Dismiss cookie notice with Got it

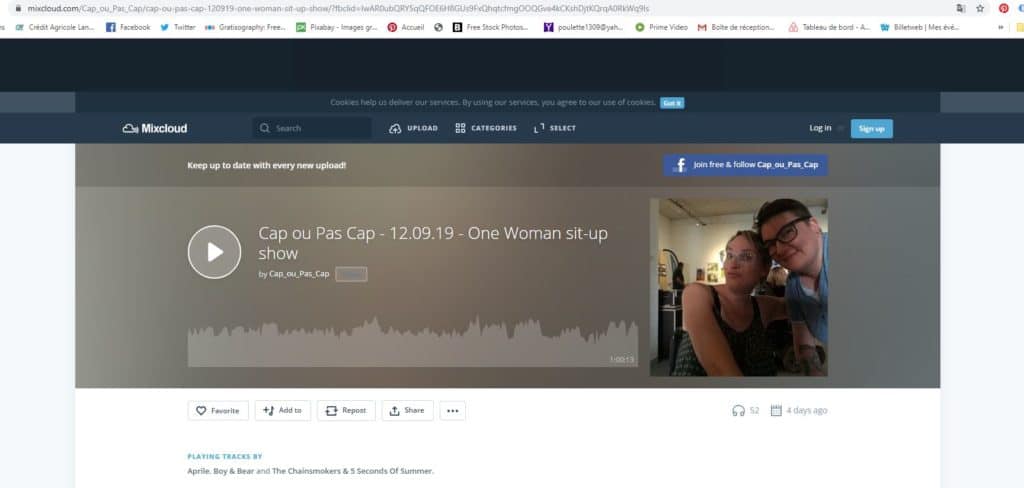(x=672, y=102)
